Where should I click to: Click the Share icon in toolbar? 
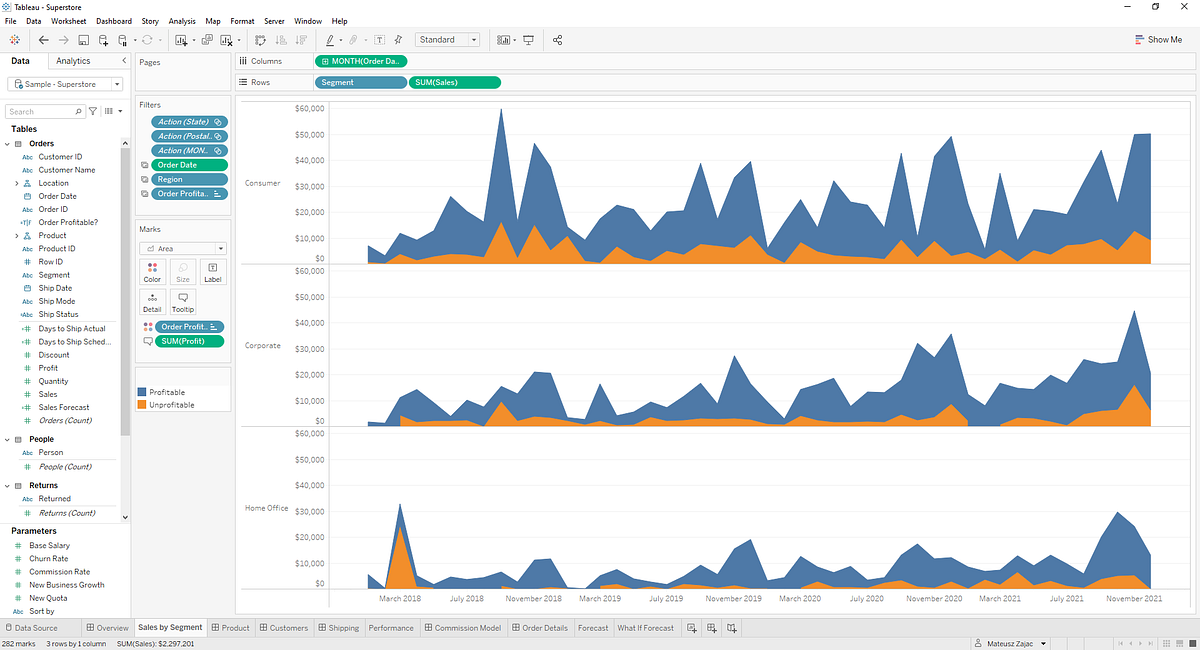point(557,40)
